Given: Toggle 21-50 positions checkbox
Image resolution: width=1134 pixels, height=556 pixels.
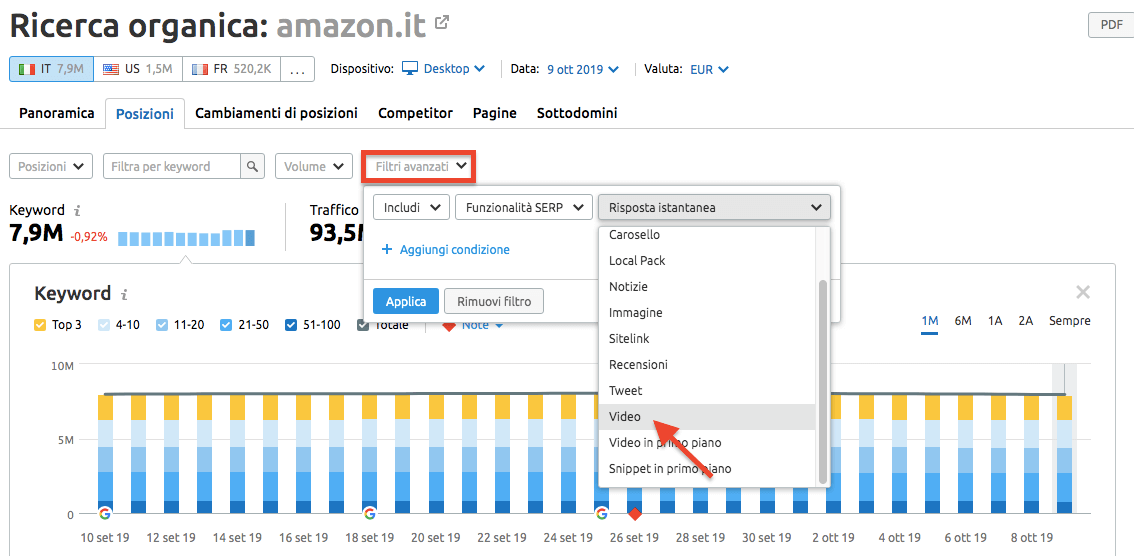Looking at the screenshot, I should 226,325.
